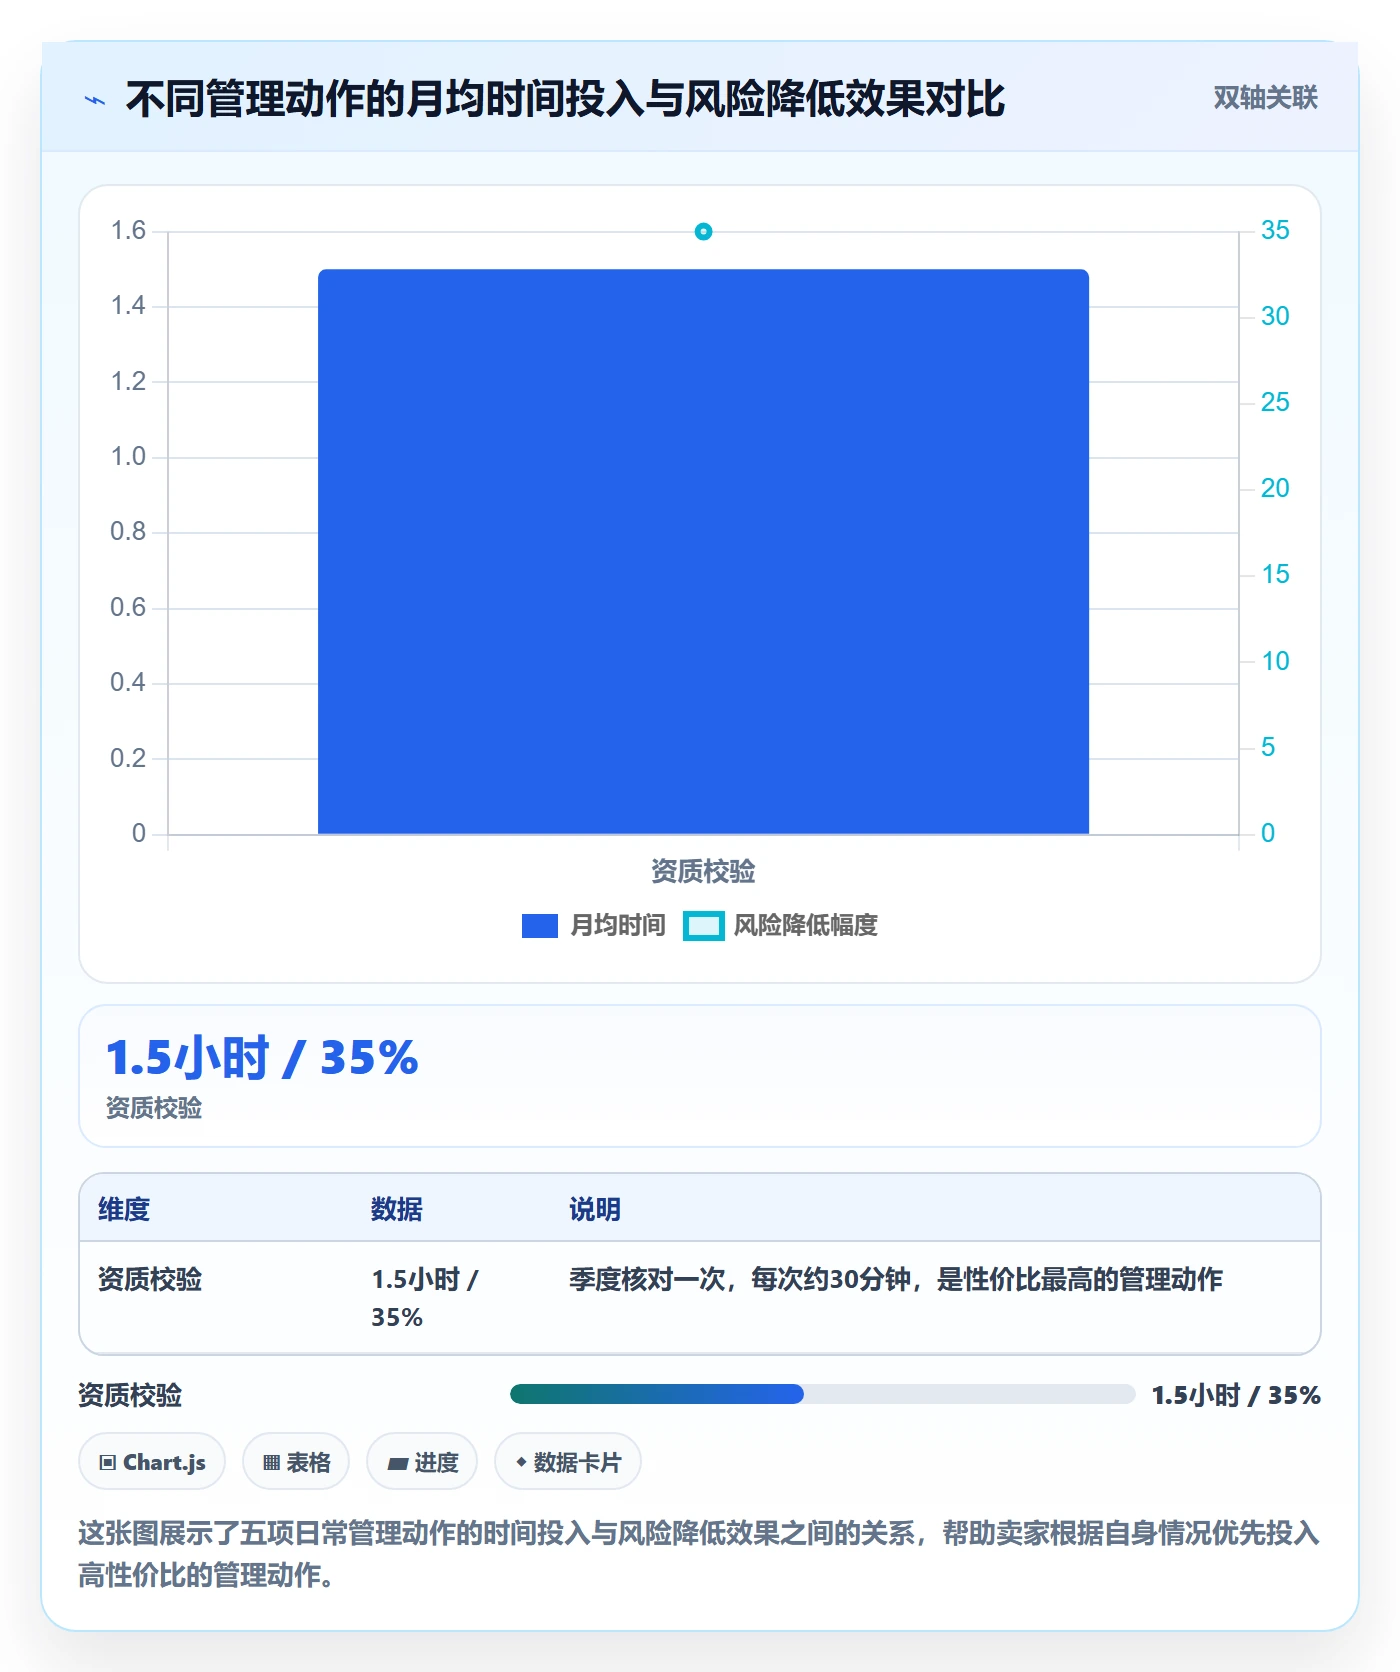Image resolution: width=1400 pixels, height=1672 pixels.
Task: Click the left axis label 1.6
Action: pyautogui.click(x=128, y=231)
